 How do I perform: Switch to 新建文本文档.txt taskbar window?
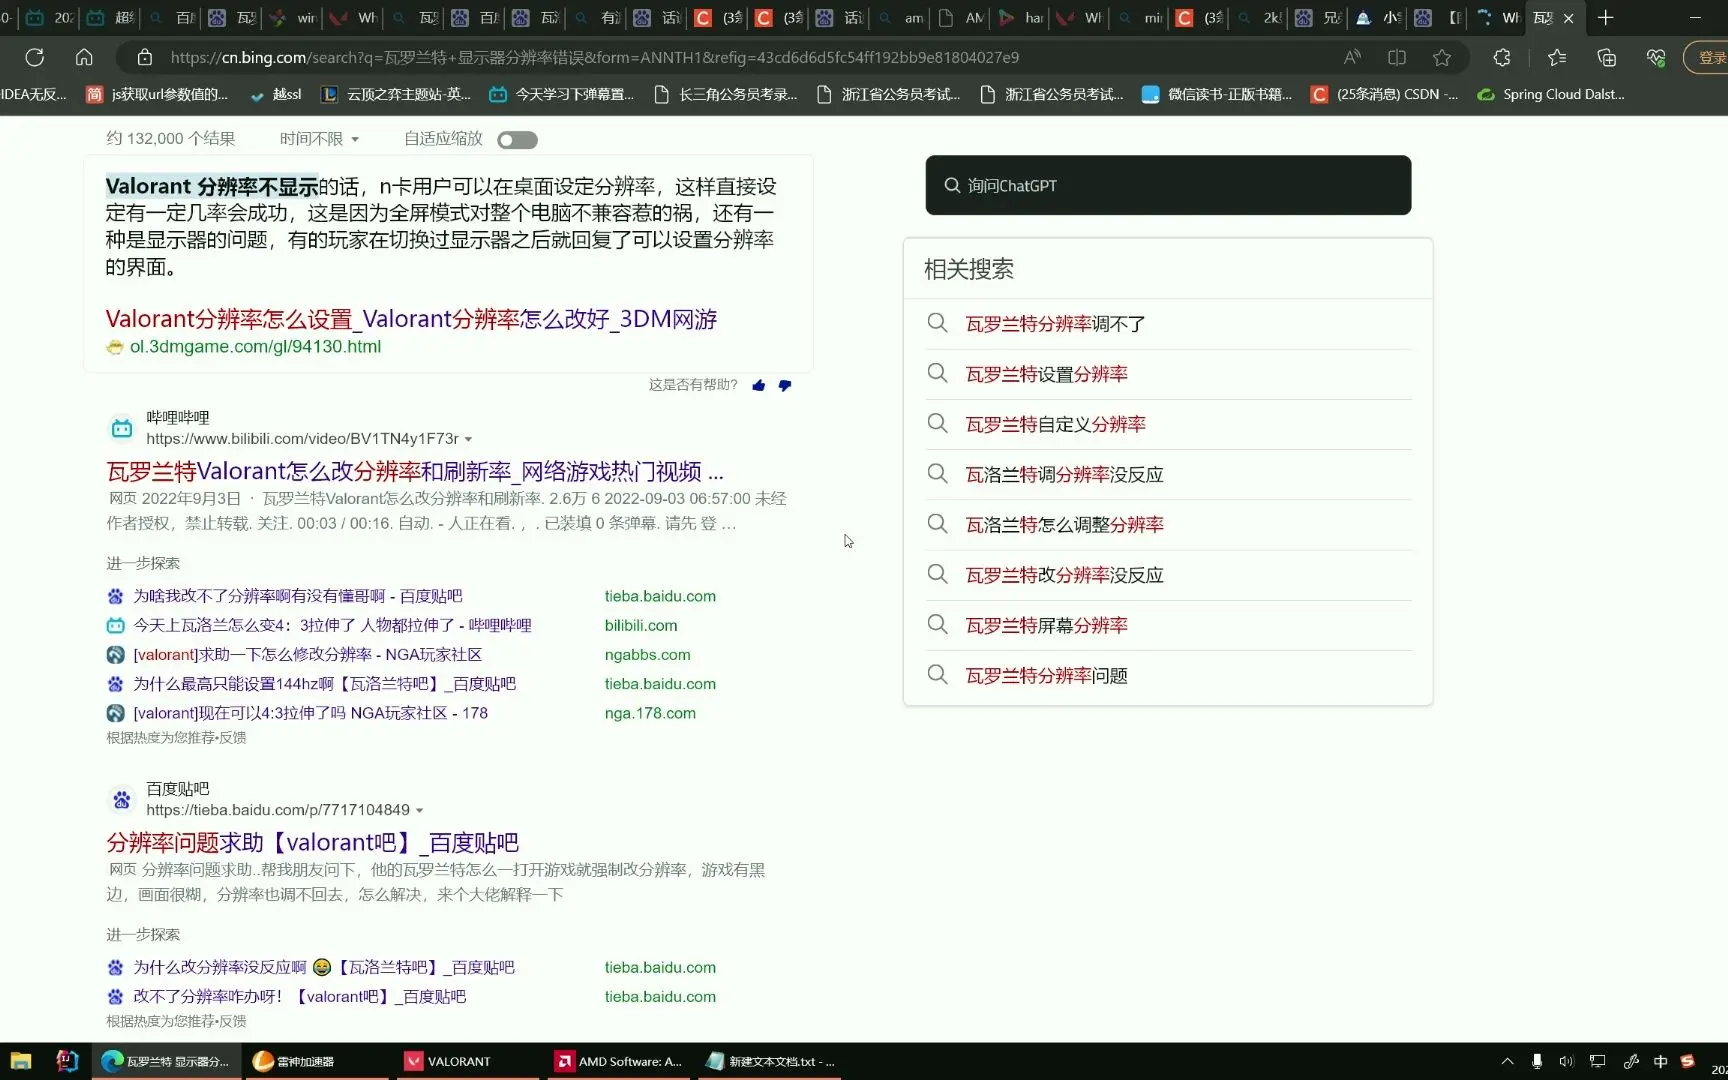point(770,1061)
